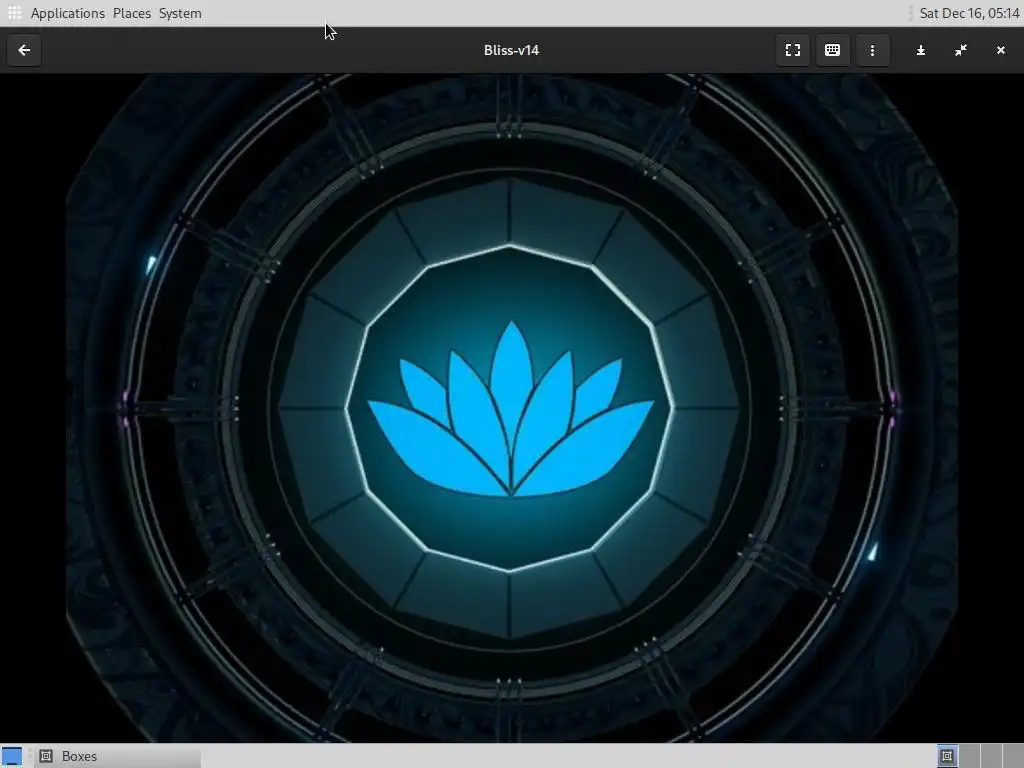Go back using the arrow button
This screenshot has width=1024, height=768.
[x=24, y=50]
